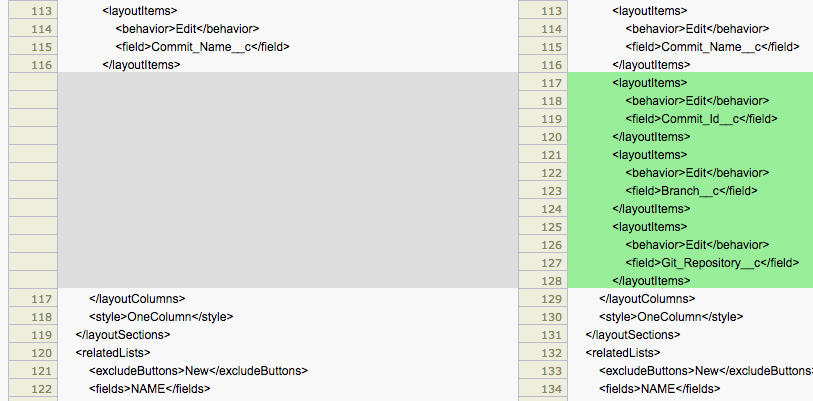Click green <behavior>Edit</behavior> on line 126
813x401 pixels.
point(697,245)
